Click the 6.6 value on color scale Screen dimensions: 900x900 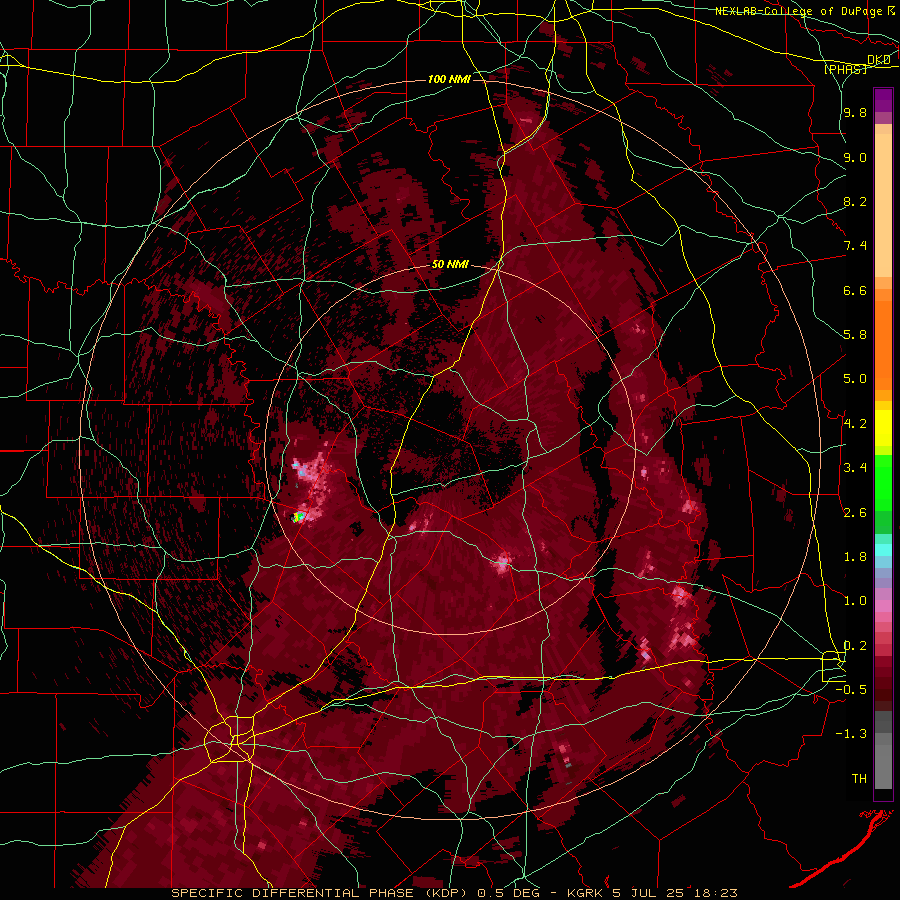pyautogui.click(x=855, y=290)
